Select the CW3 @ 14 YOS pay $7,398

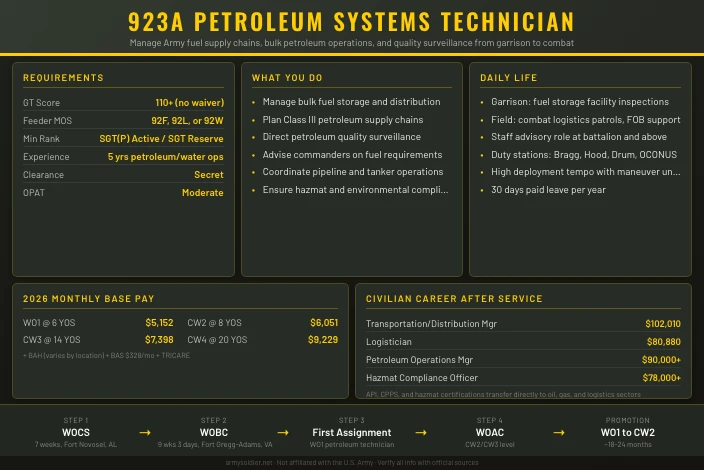[x=159, y=340]
